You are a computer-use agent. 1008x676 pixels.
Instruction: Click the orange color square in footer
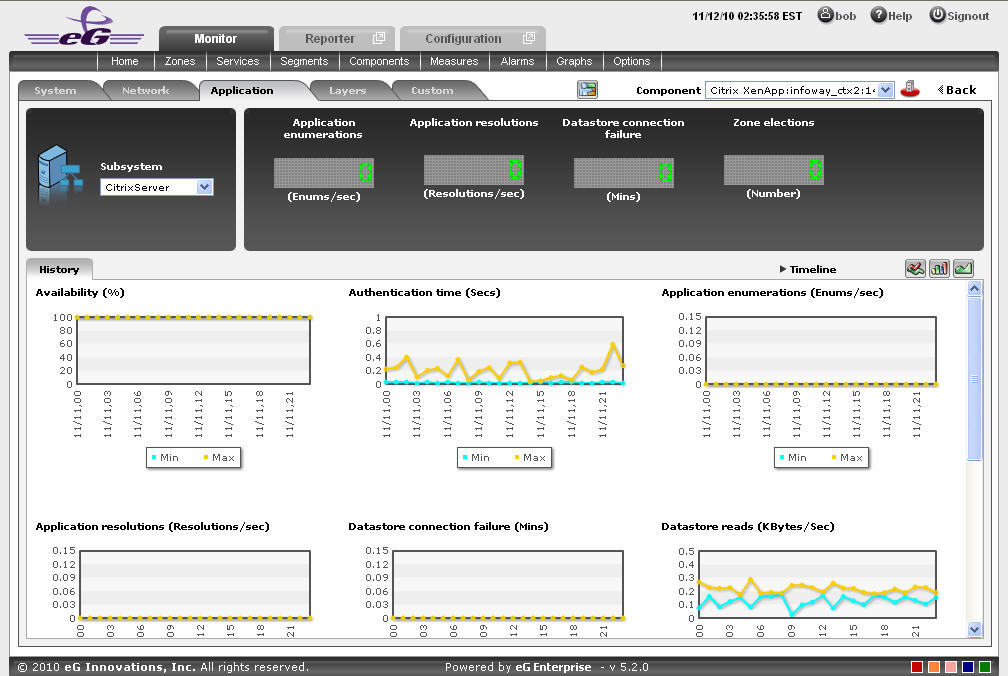click(x=934, y=668)
